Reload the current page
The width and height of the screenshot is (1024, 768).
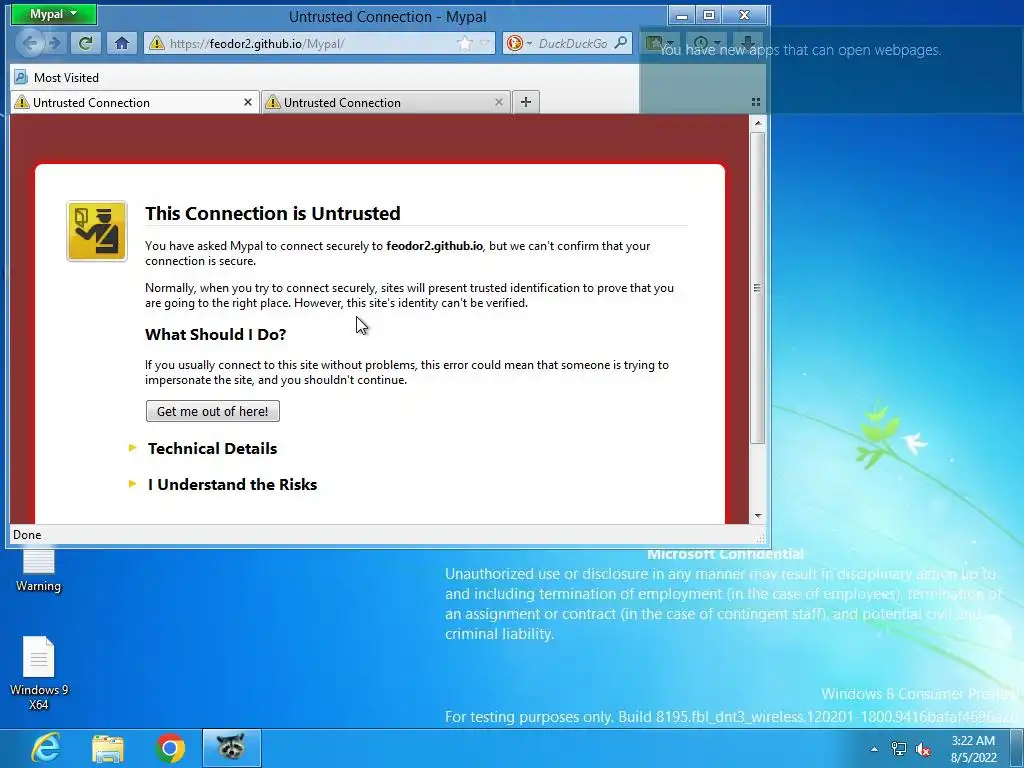point(85,43)
